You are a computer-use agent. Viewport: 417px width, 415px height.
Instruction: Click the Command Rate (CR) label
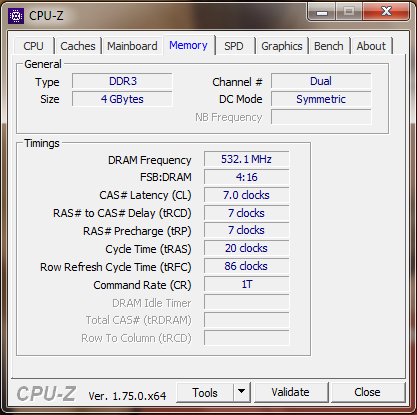pos(142,285)
